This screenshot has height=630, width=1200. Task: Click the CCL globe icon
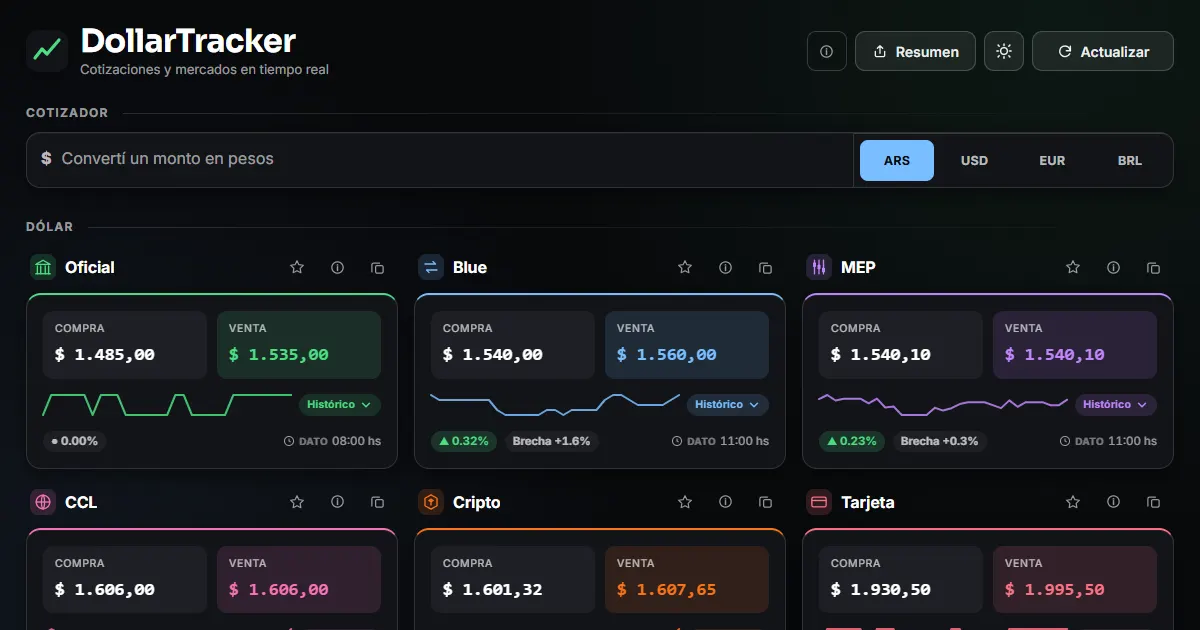coord(43,502)
